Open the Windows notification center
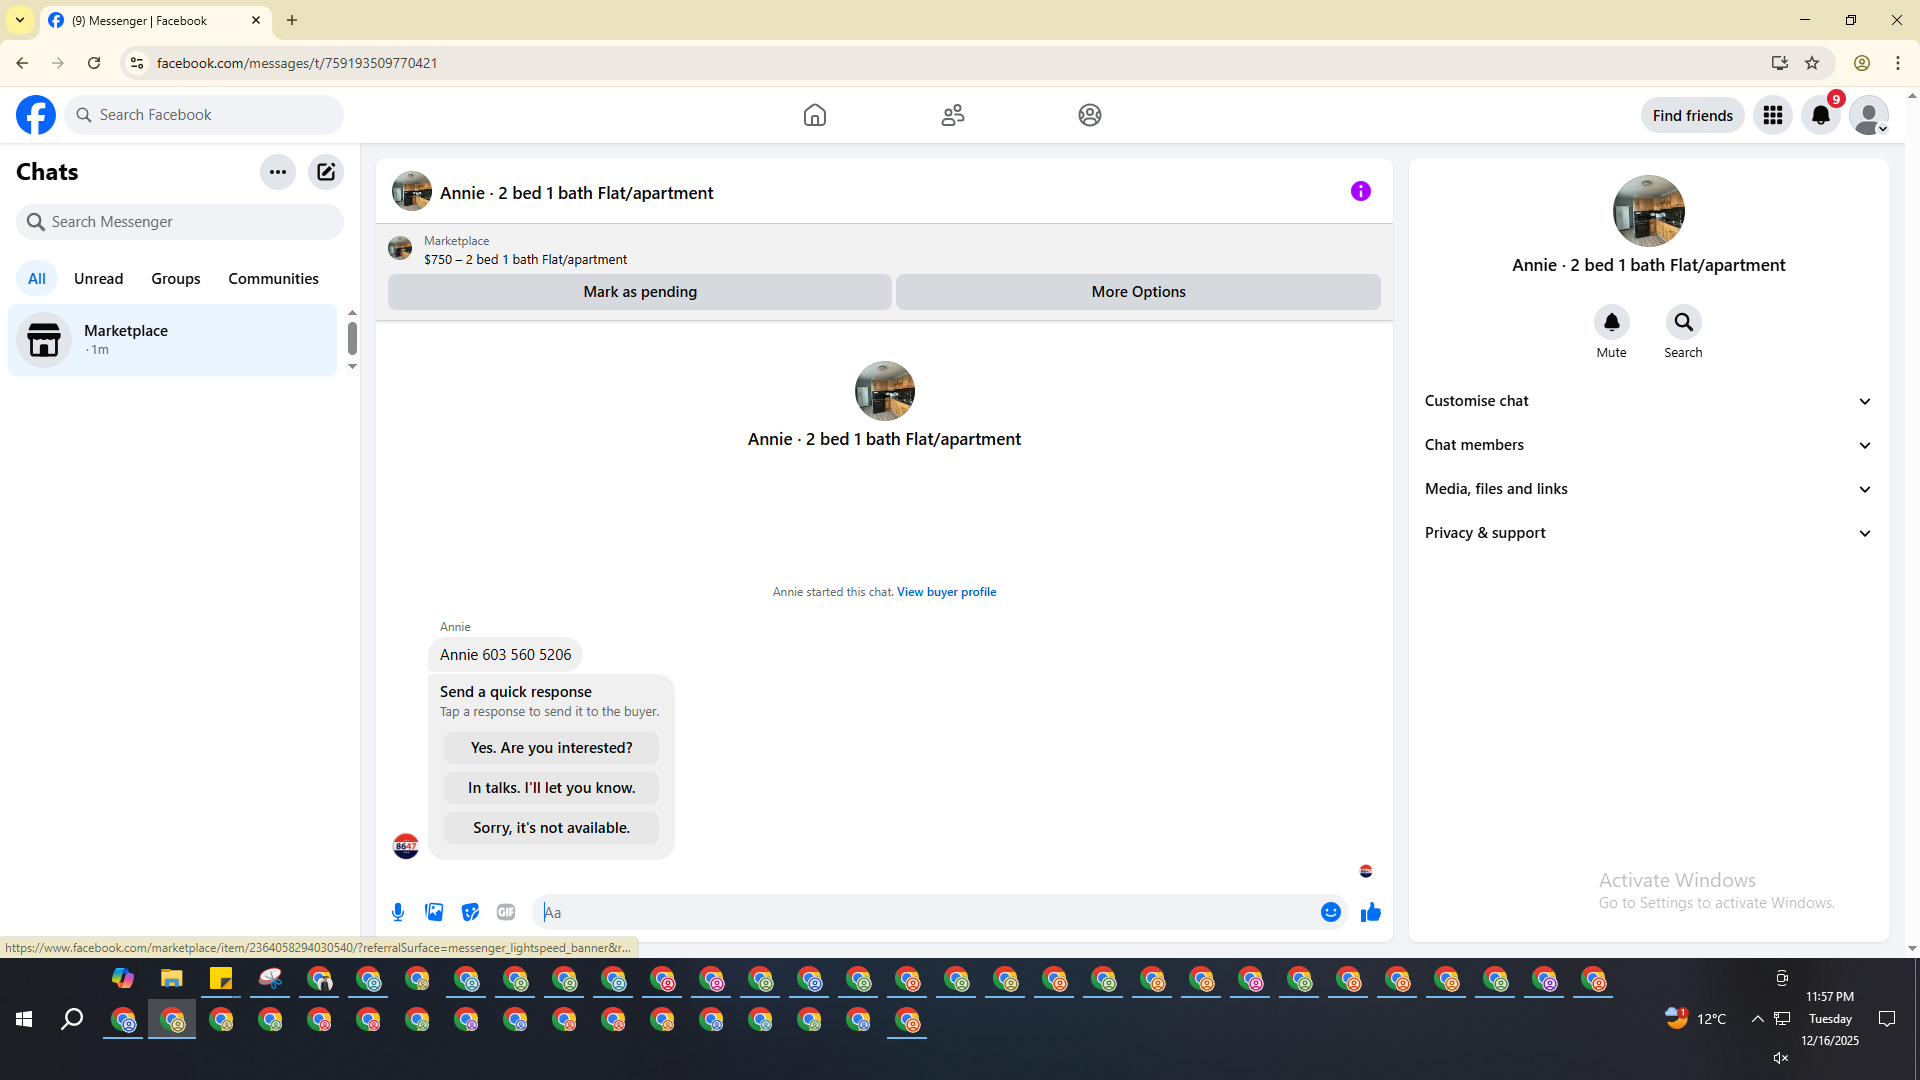The image size is (1920, 1080). (x=1887, y=1019)
